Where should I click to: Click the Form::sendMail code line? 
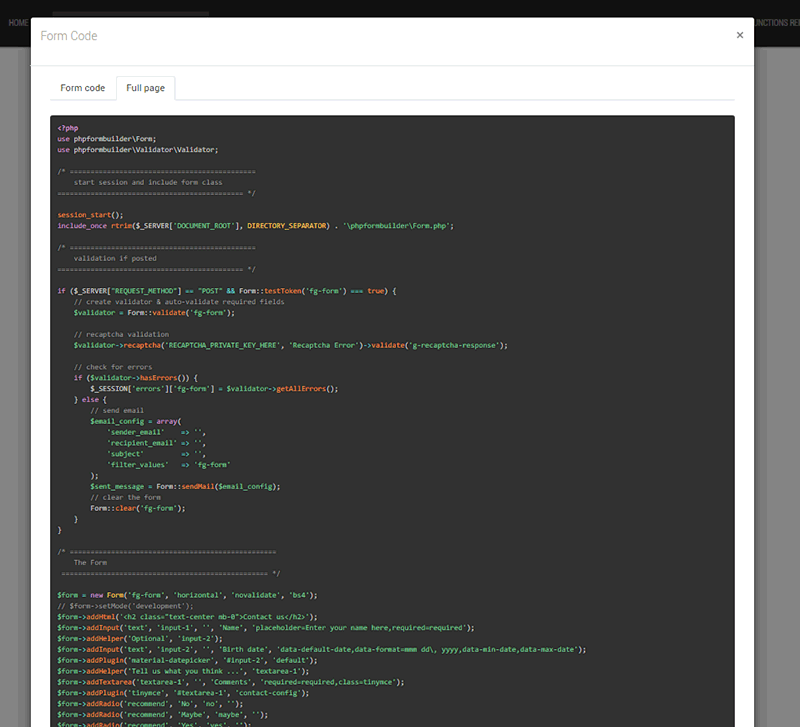point(185,486)
